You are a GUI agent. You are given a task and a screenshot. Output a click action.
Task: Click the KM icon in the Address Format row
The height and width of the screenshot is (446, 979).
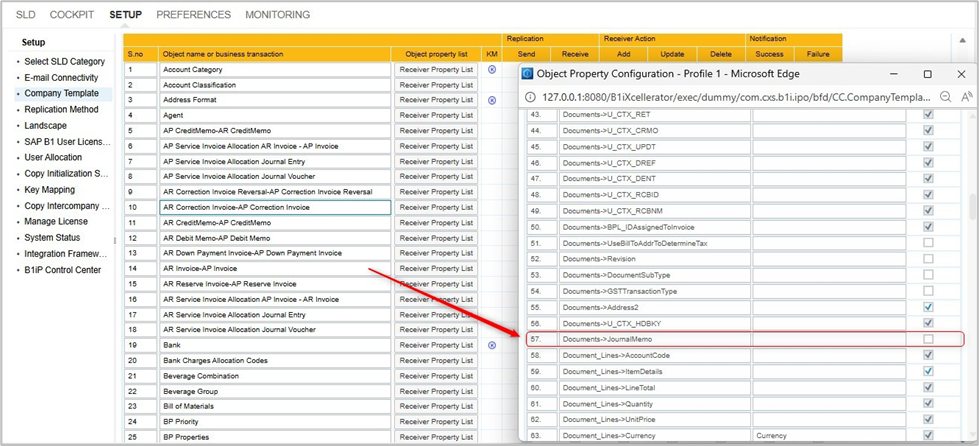491,100
